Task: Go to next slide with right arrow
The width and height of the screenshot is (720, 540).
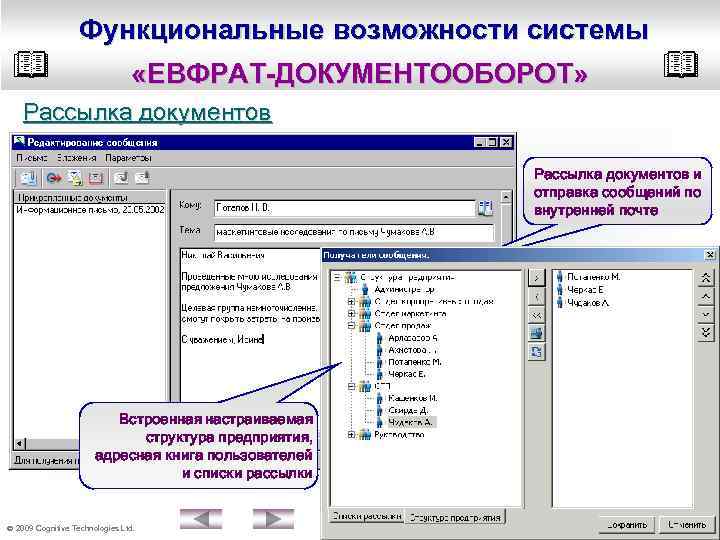Action: click(273, 519)
